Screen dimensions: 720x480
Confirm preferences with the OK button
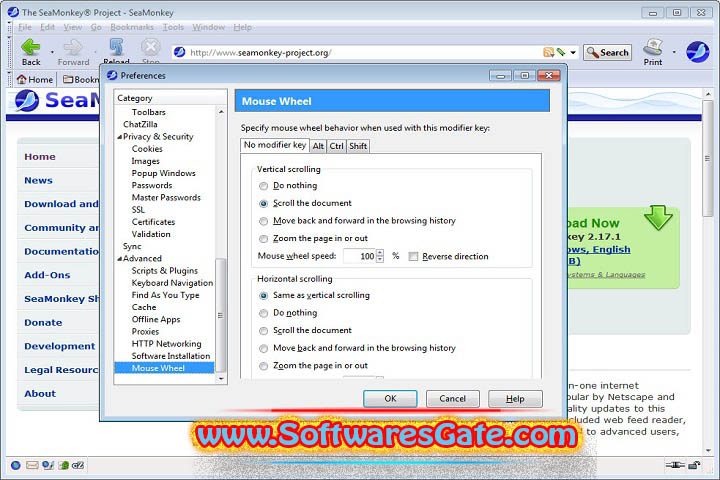[390, 399]
